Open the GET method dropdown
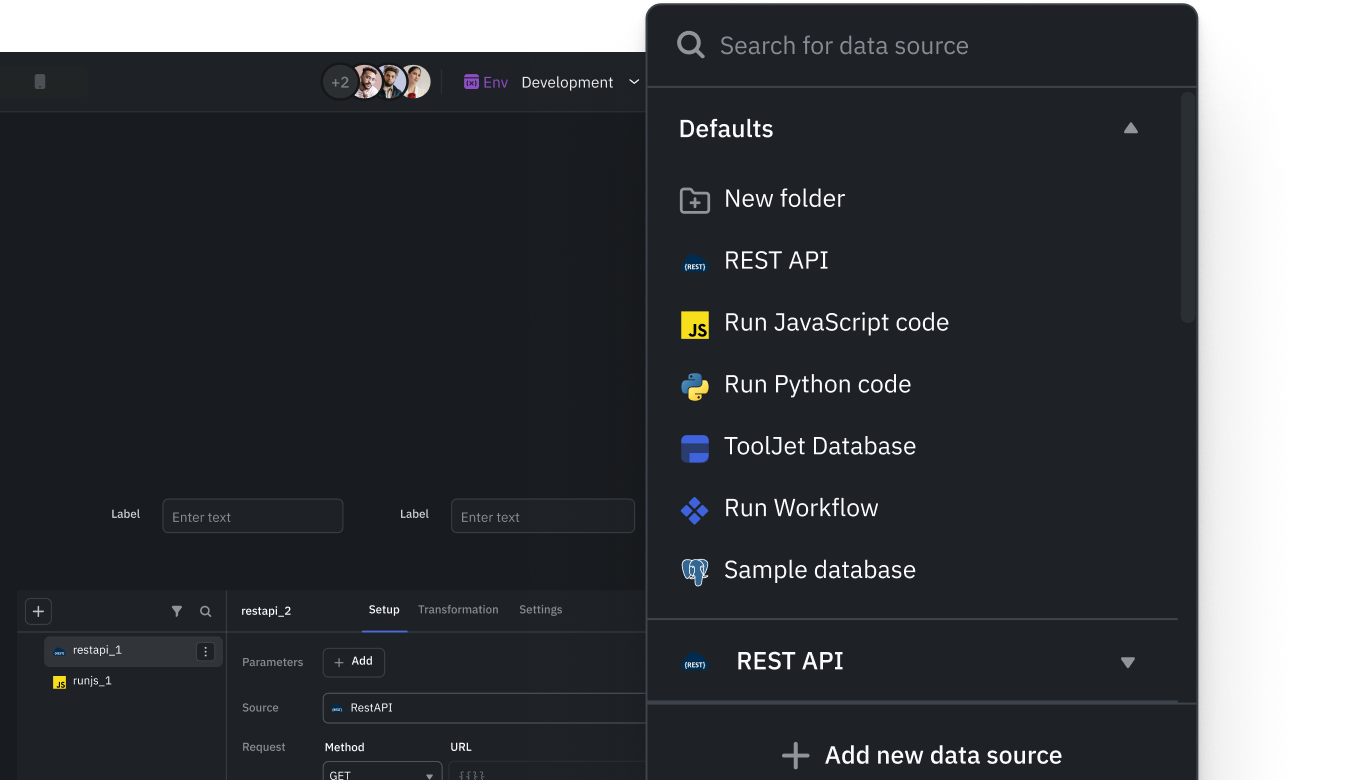1372x780 pixels. click(x=382, y=774)
